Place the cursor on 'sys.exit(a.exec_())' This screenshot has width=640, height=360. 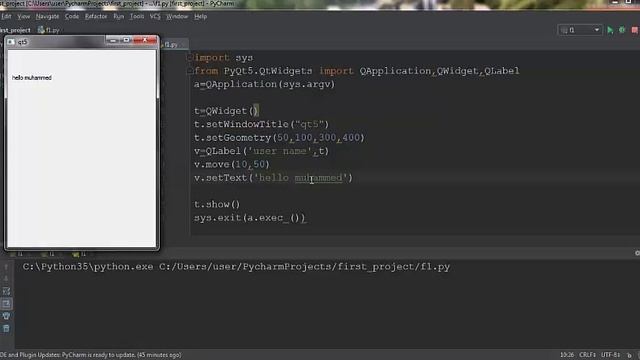pos(250,218)
